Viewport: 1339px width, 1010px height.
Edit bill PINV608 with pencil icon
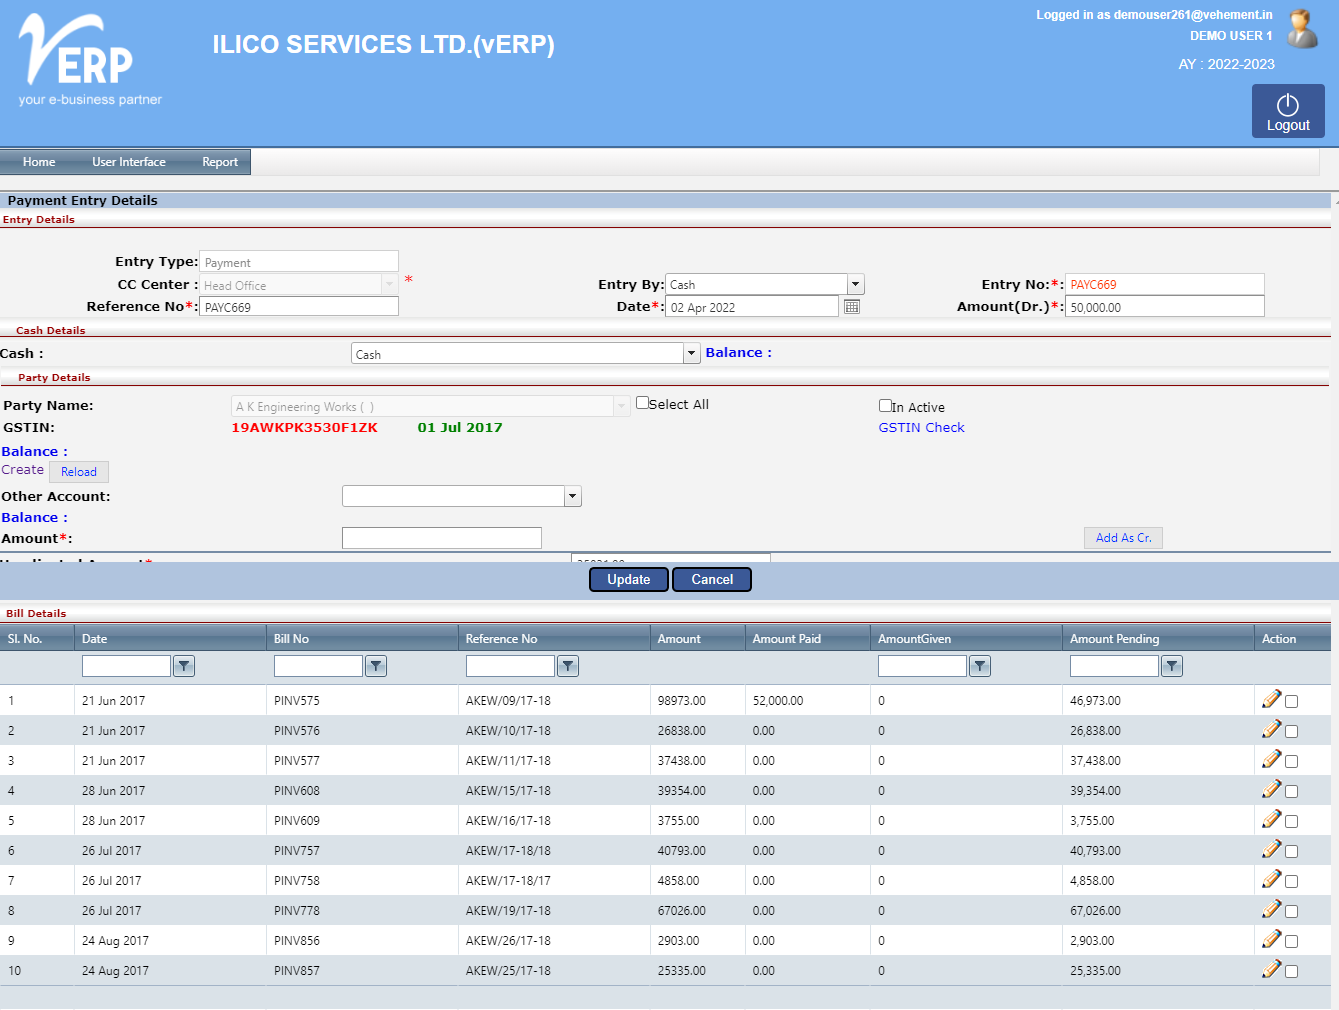tap(1271, 789)
